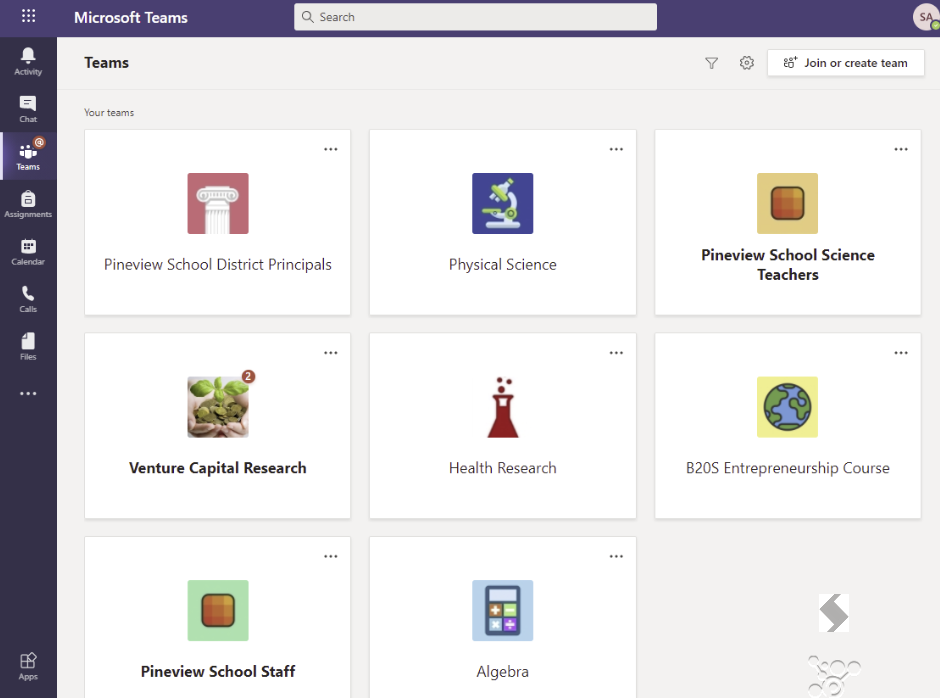Select Teams in the sidebar

28,157
